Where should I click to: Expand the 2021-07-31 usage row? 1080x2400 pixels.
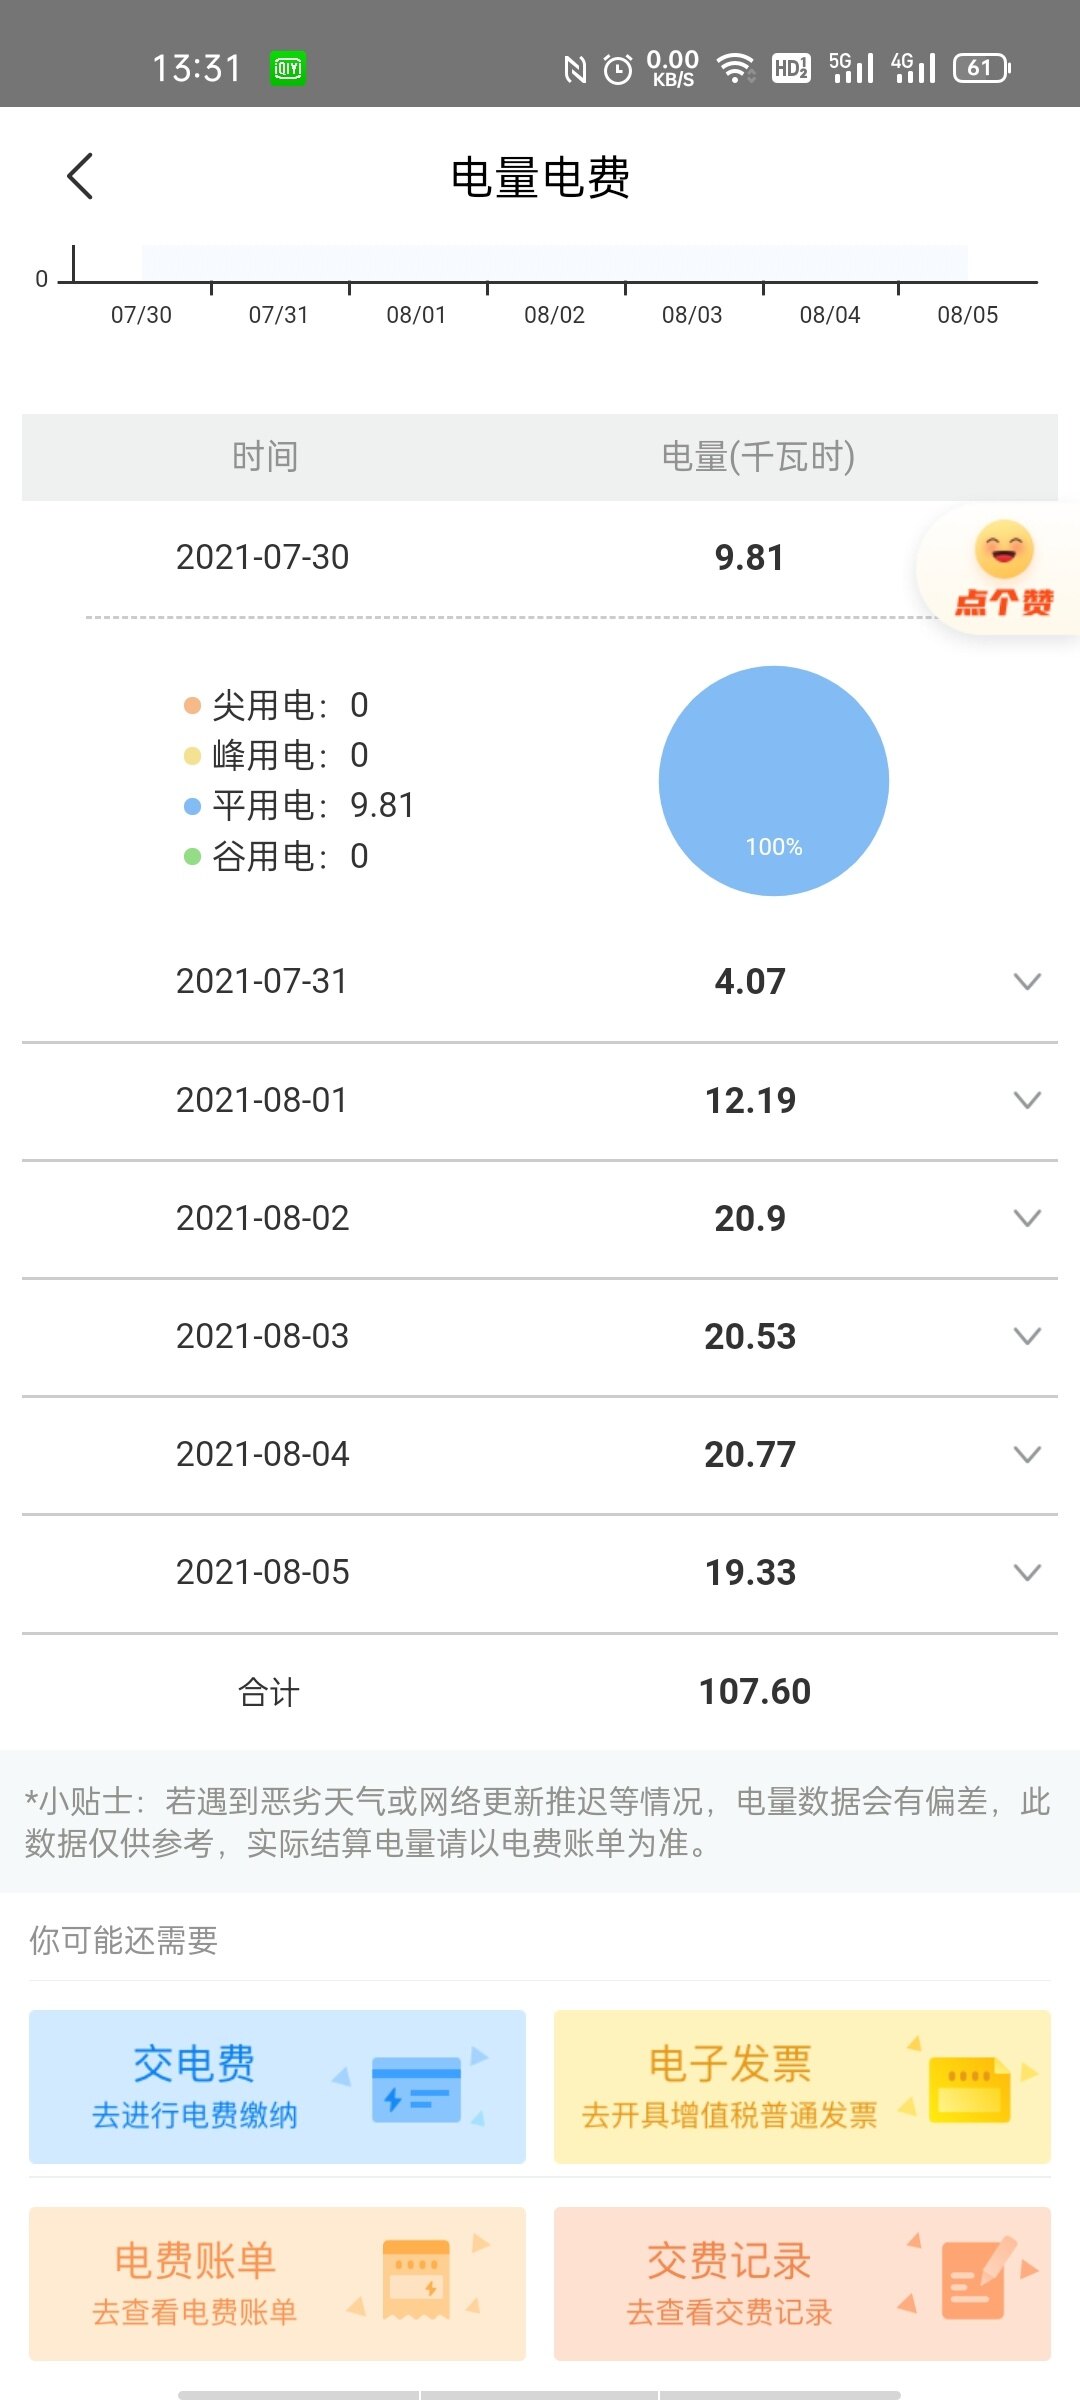click(1027, 981)
